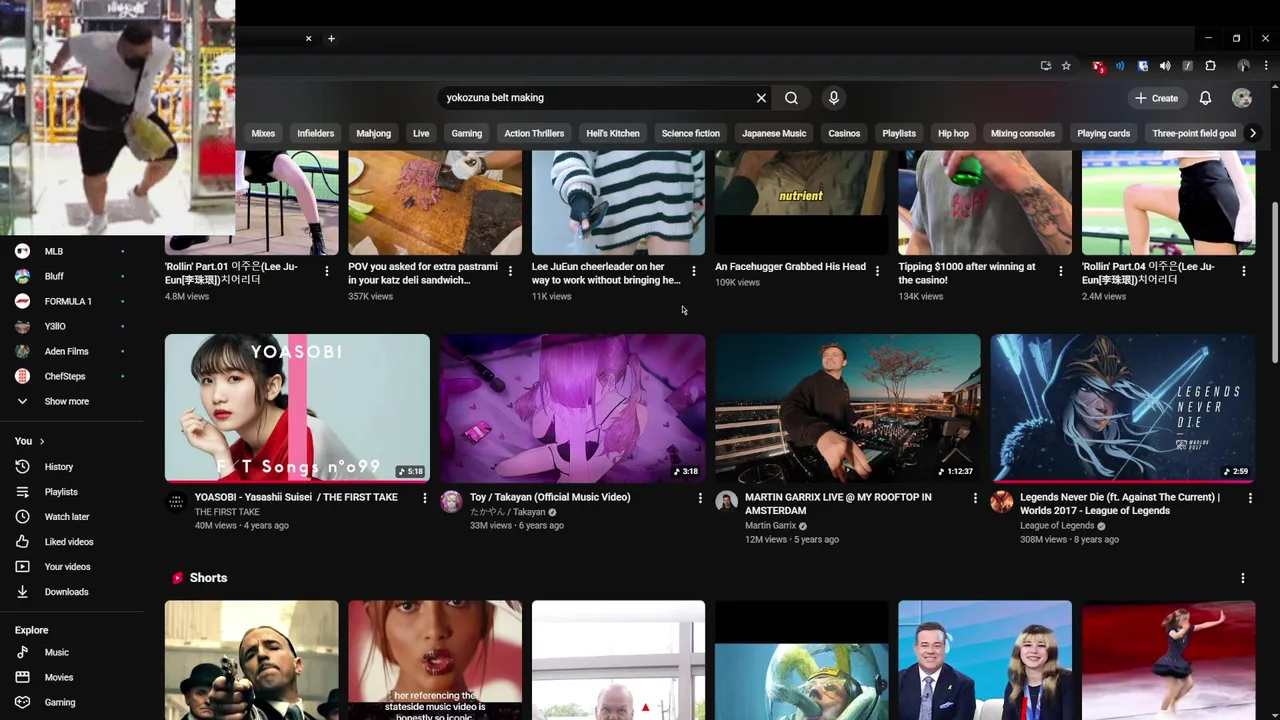This screenshot has height=720, width=1280.
Task: Select the Gaming filter chip
Action: pyautogui.click(x=467, y=133)
